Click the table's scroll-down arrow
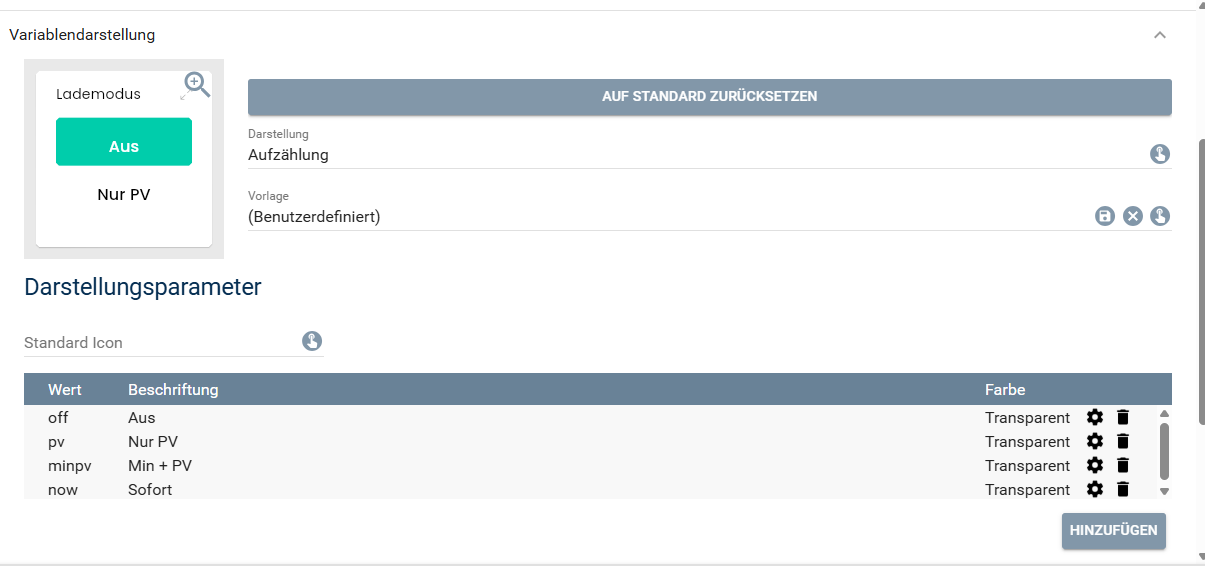1205x577 pixels. [x=1164, y=491]
